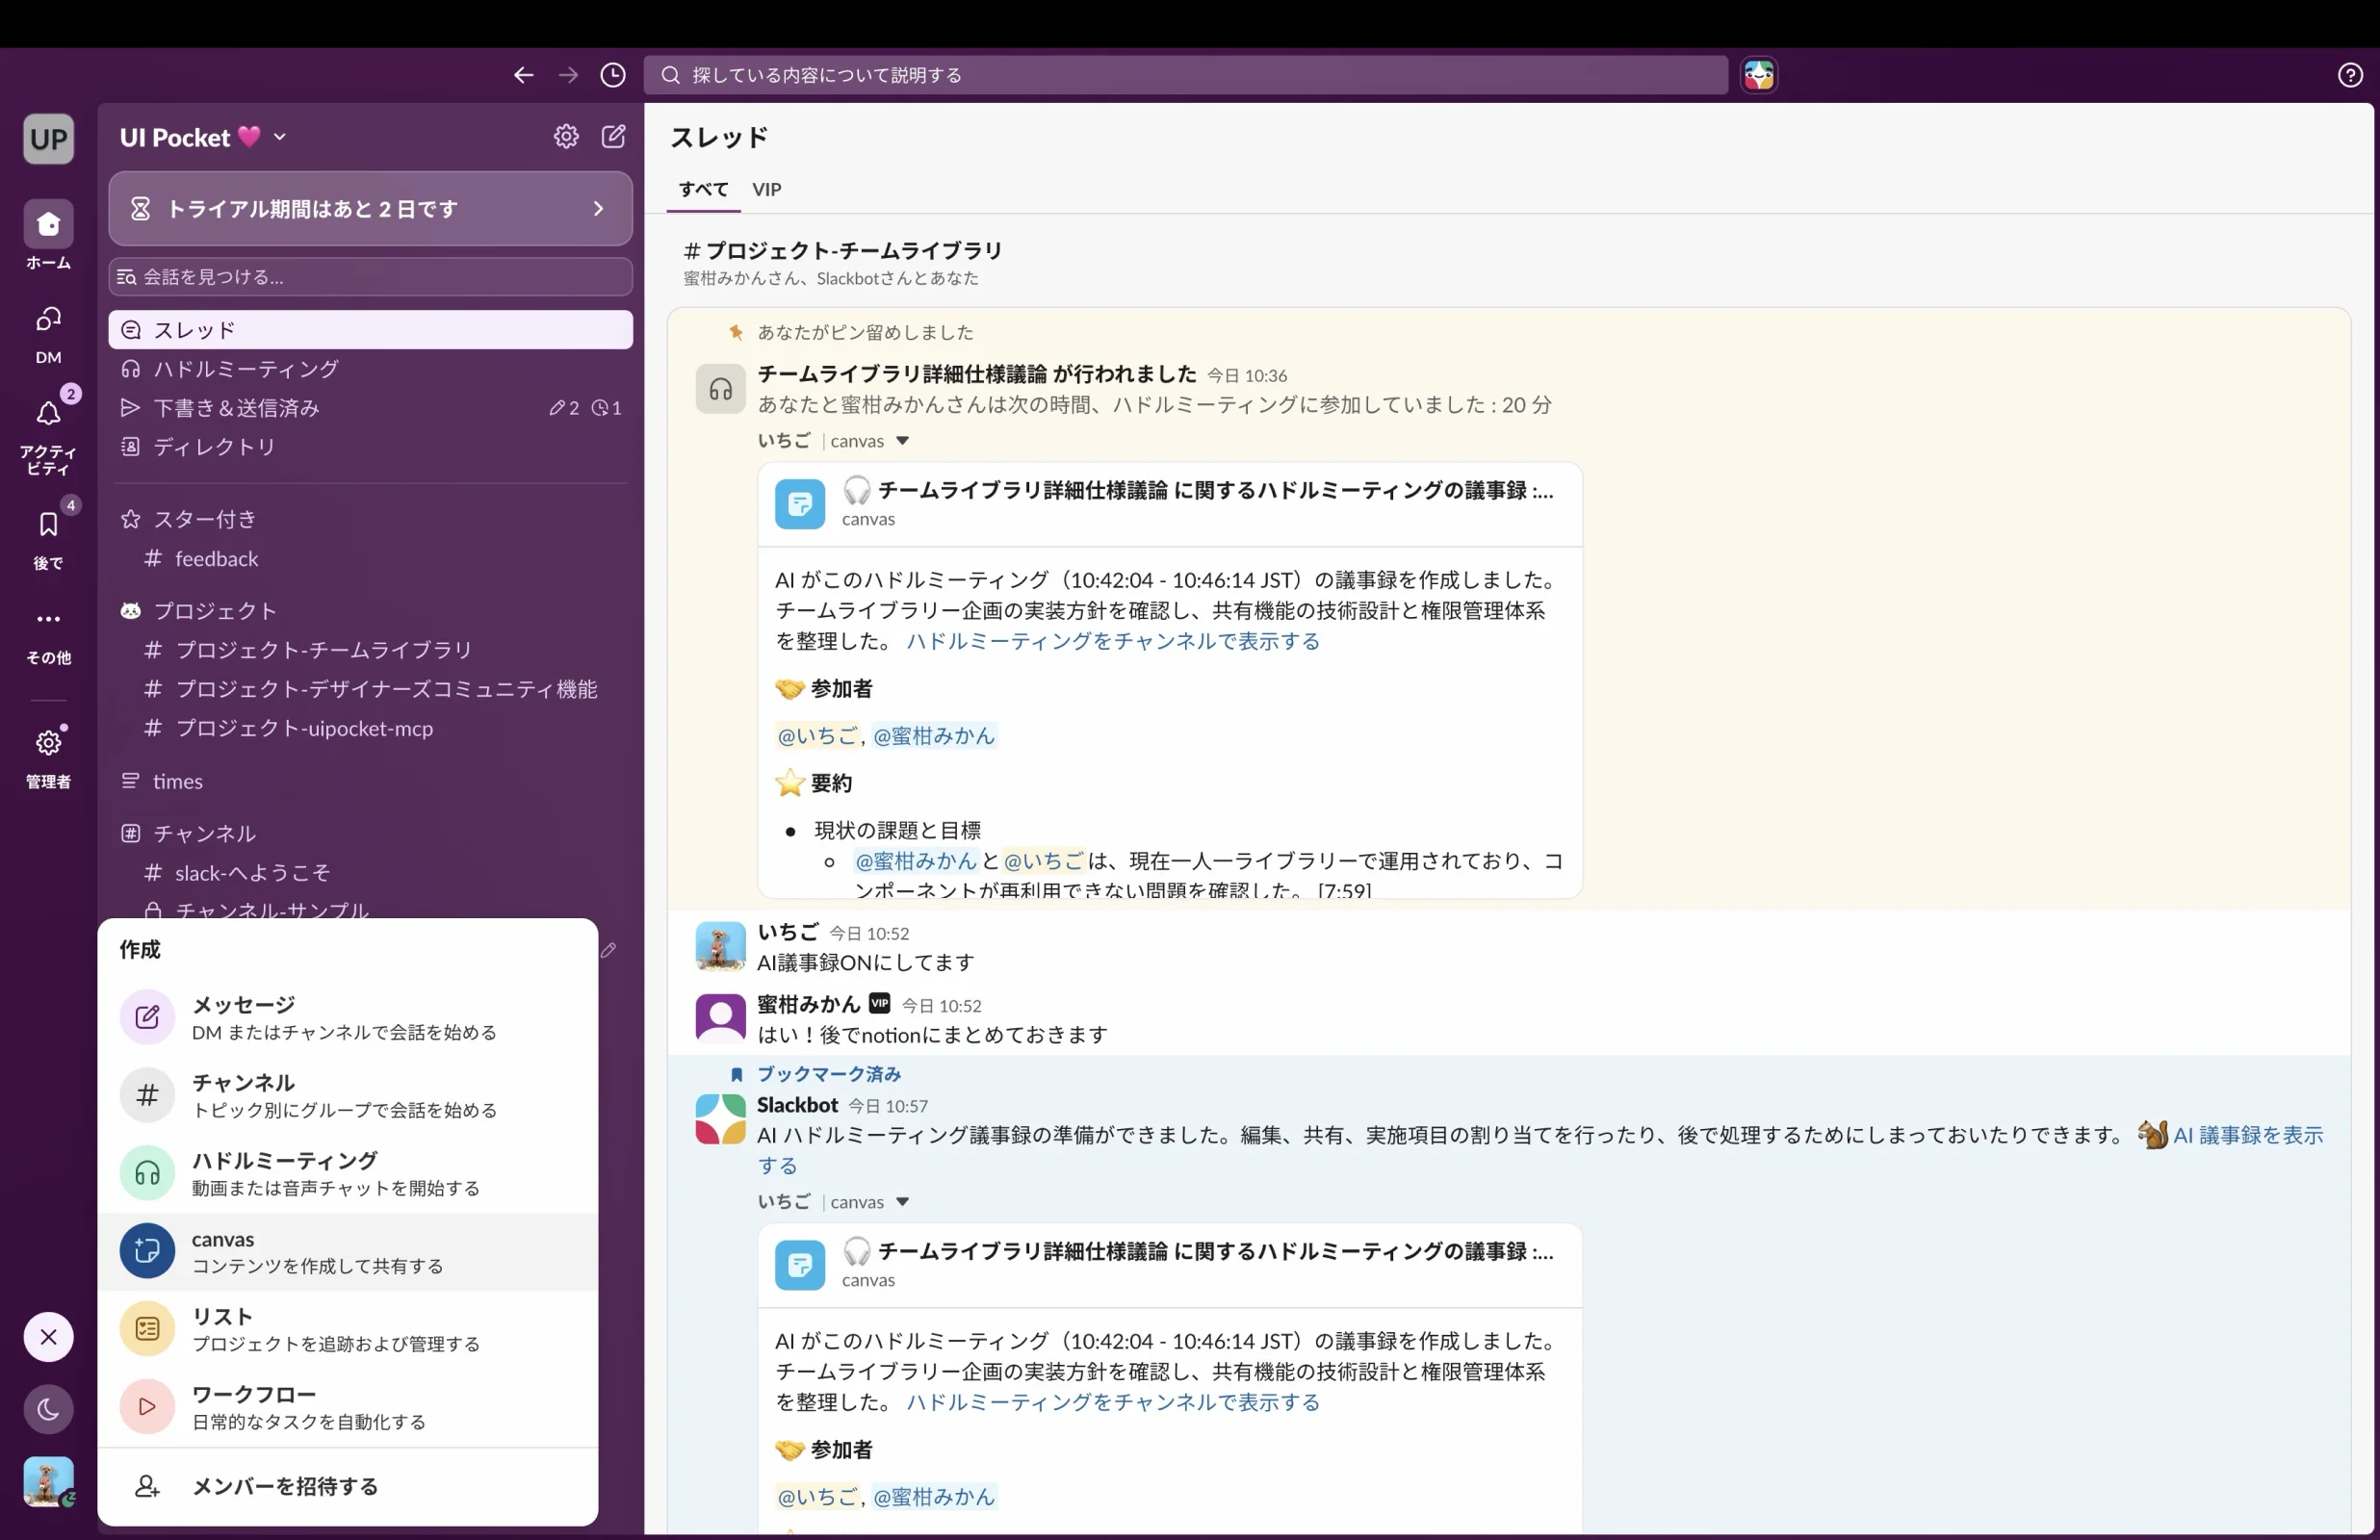Open スレッド in sidebar

(x=371, y=330)
